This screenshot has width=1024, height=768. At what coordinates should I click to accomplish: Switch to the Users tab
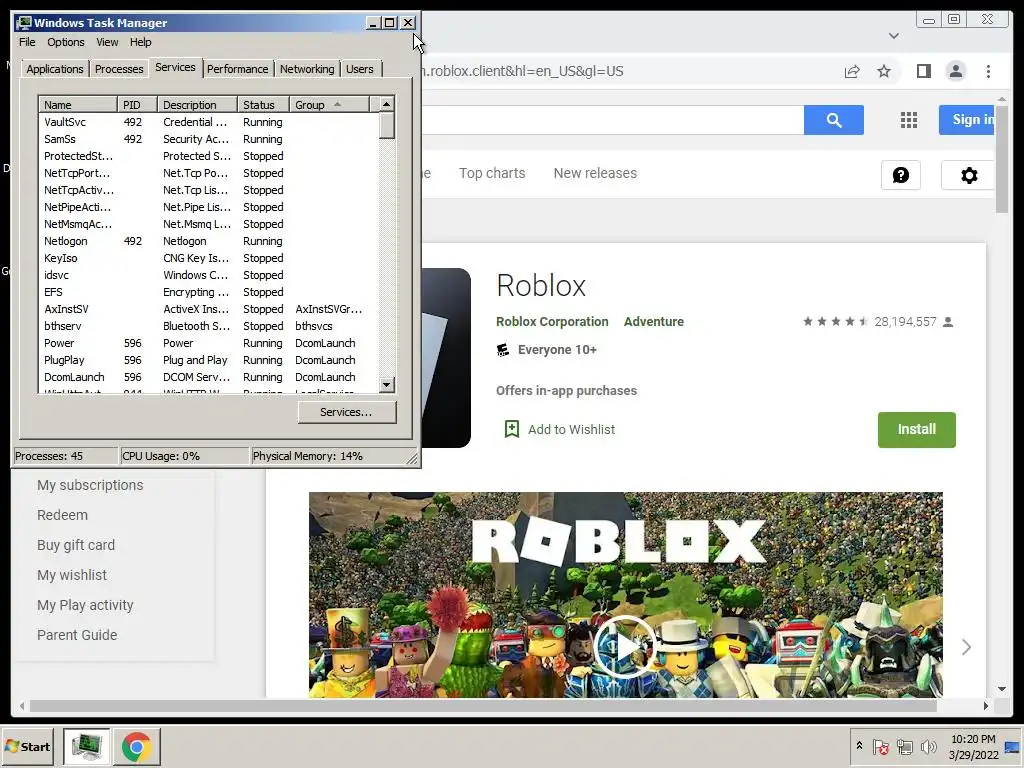(x=360, y=69)
